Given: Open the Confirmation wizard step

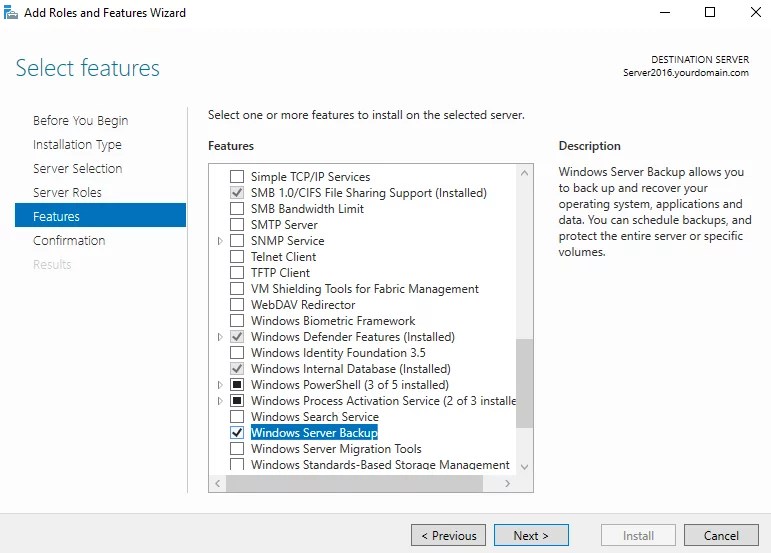Looking at the screenshot, I should [x=69, y=240].
